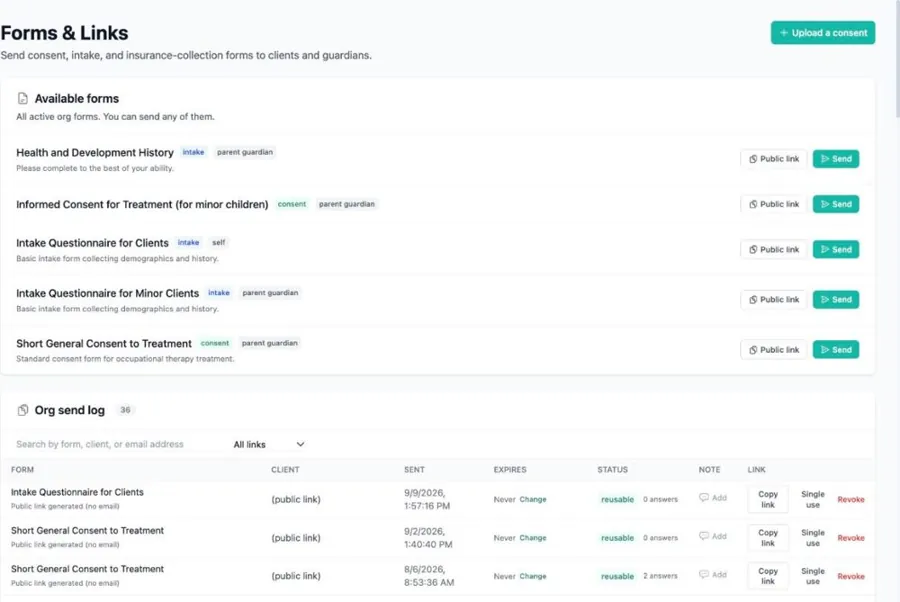Open the All links filter dropdown
Viewport: 900px width, 602px height.
pyautogui.click(x=269, y=444)
